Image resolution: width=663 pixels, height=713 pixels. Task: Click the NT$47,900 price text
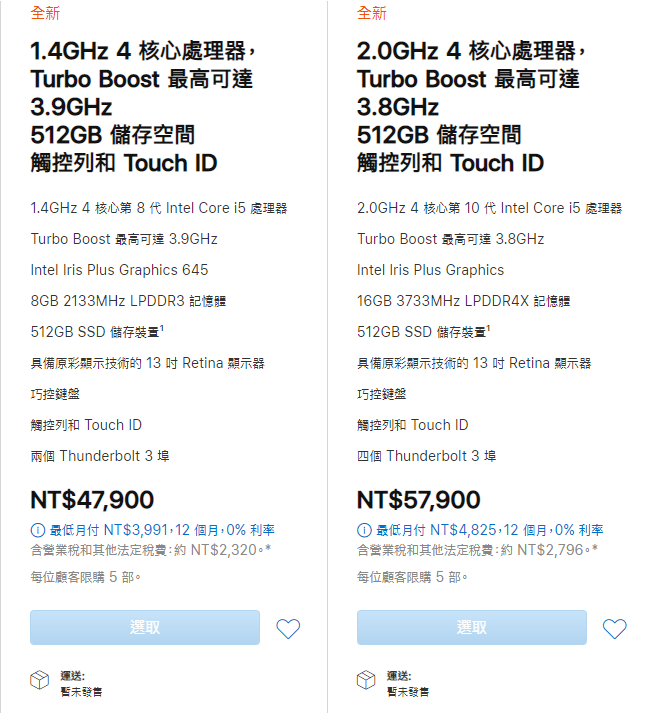point(92,500)
